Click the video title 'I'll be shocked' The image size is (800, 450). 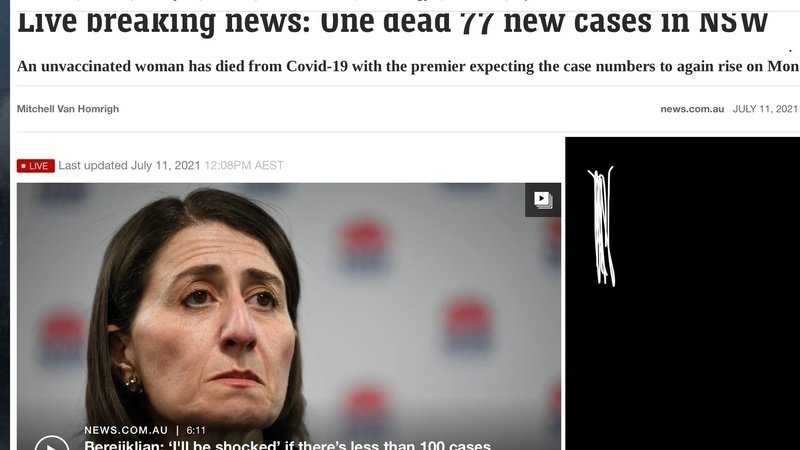(287, 445)
